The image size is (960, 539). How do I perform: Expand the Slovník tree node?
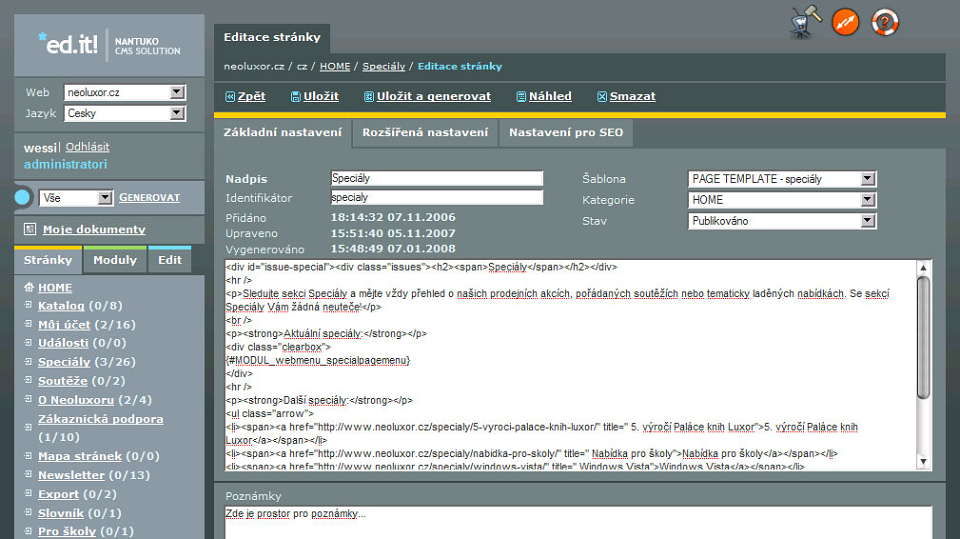[x=28, y=512]
